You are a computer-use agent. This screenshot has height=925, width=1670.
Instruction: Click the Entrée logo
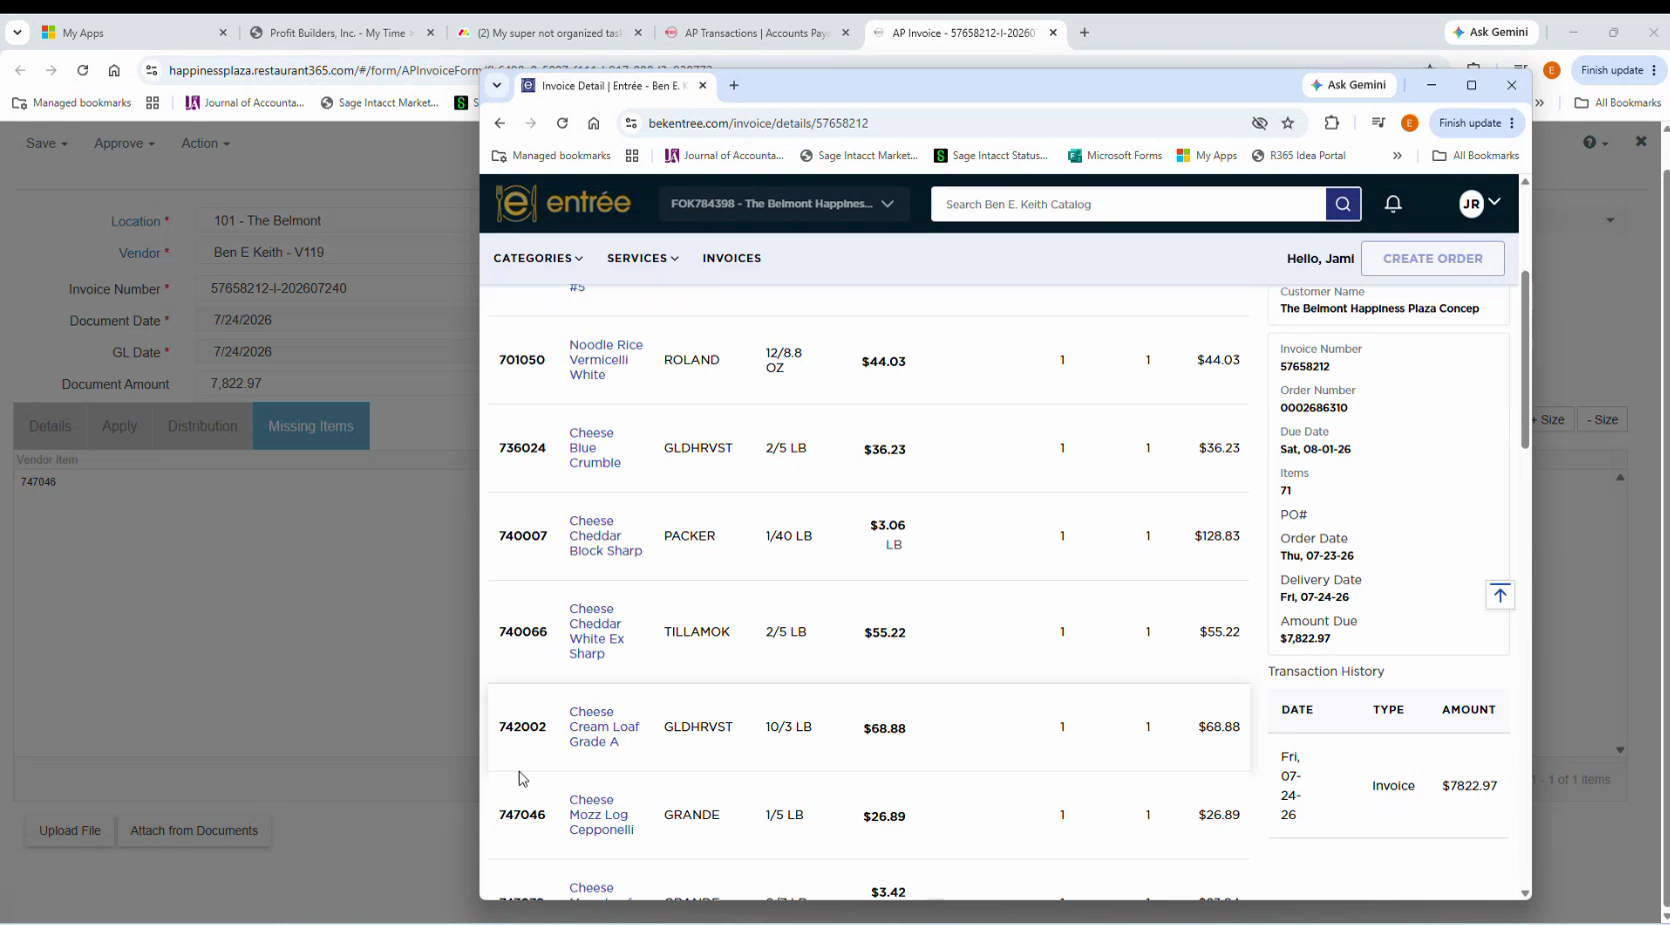(564, 203)
